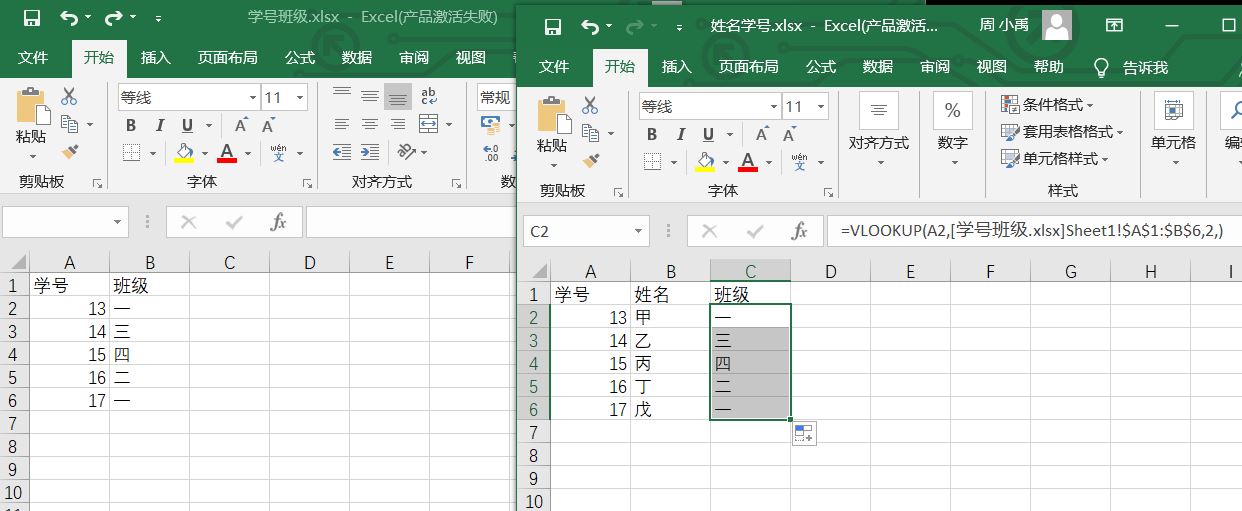
Task: Select cell B3 乙 in 姓名学号 window
Action: tap(670, 341)
